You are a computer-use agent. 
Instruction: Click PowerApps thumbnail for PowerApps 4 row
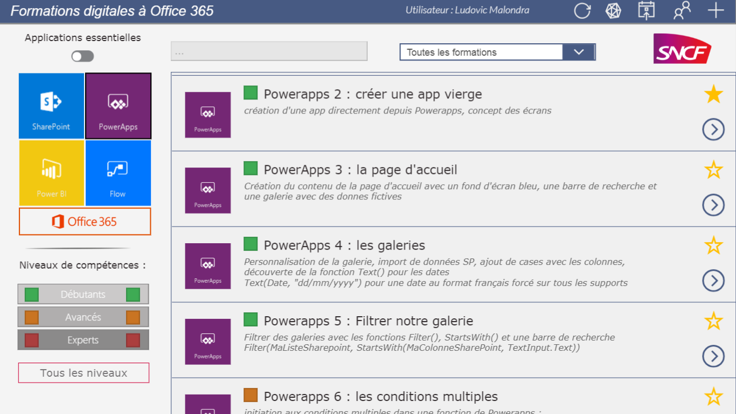[208, 266]
